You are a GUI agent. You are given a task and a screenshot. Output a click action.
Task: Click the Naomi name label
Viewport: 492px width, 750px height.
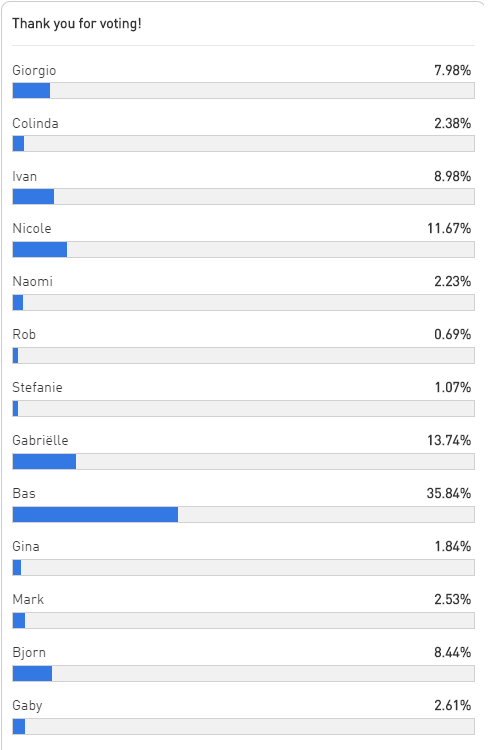pos(33,281)
